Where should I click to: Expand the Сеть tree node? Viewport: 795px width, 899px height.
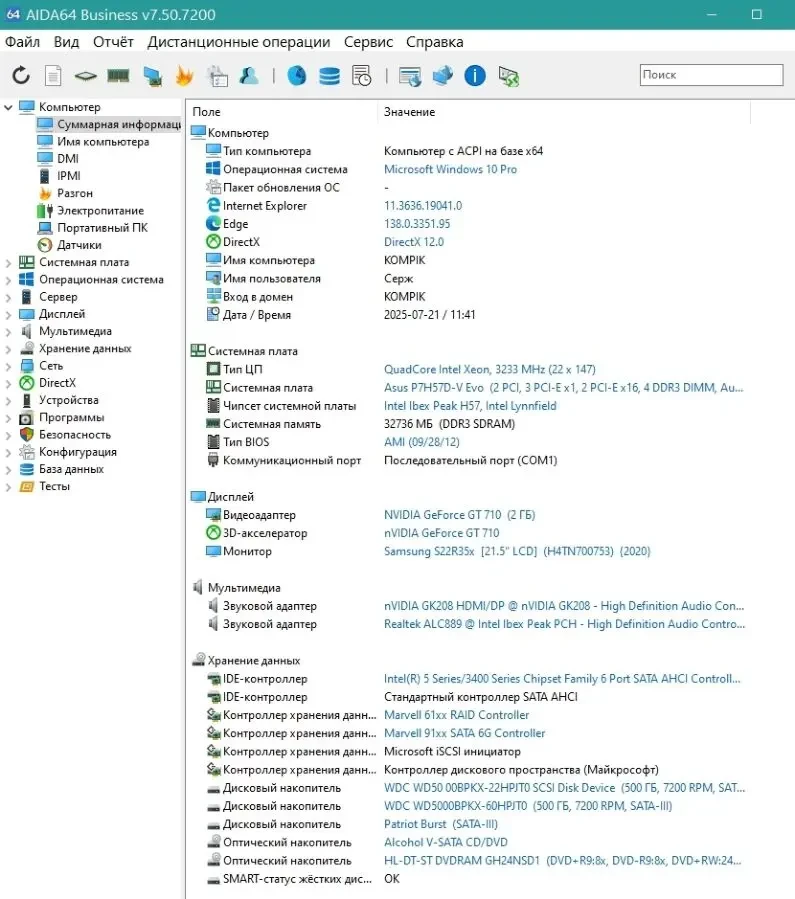[x=8, y=366]
